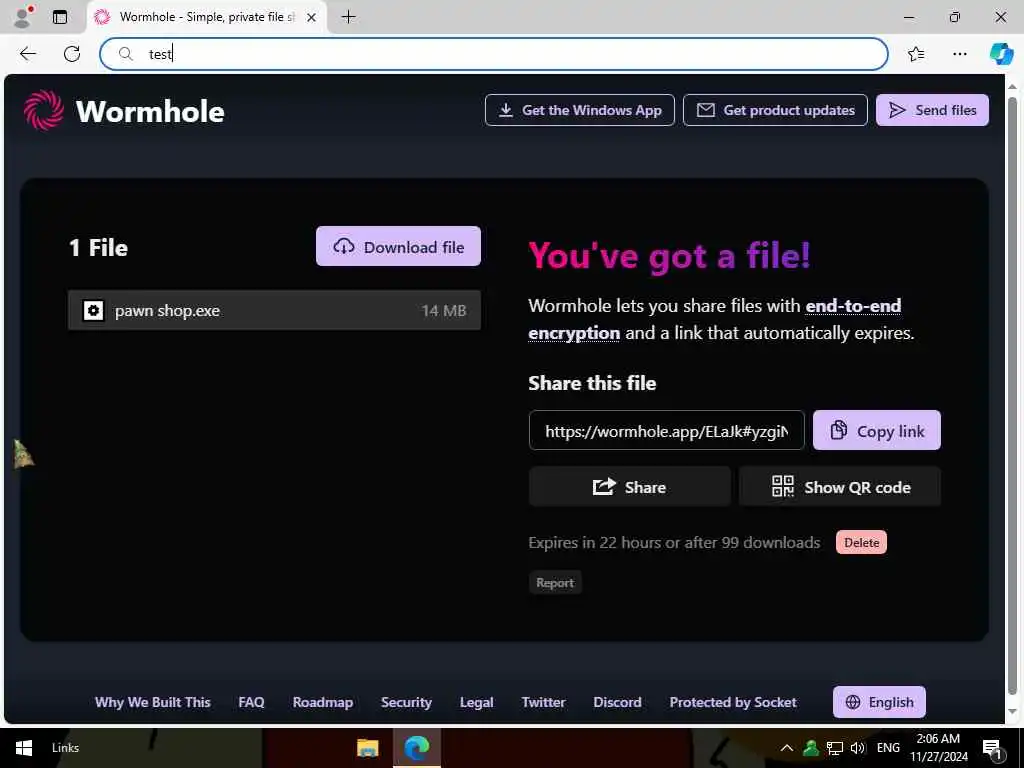Click the browser back arrow
The width and height of the screenshot is (1024, 768).
coord(27,54)
